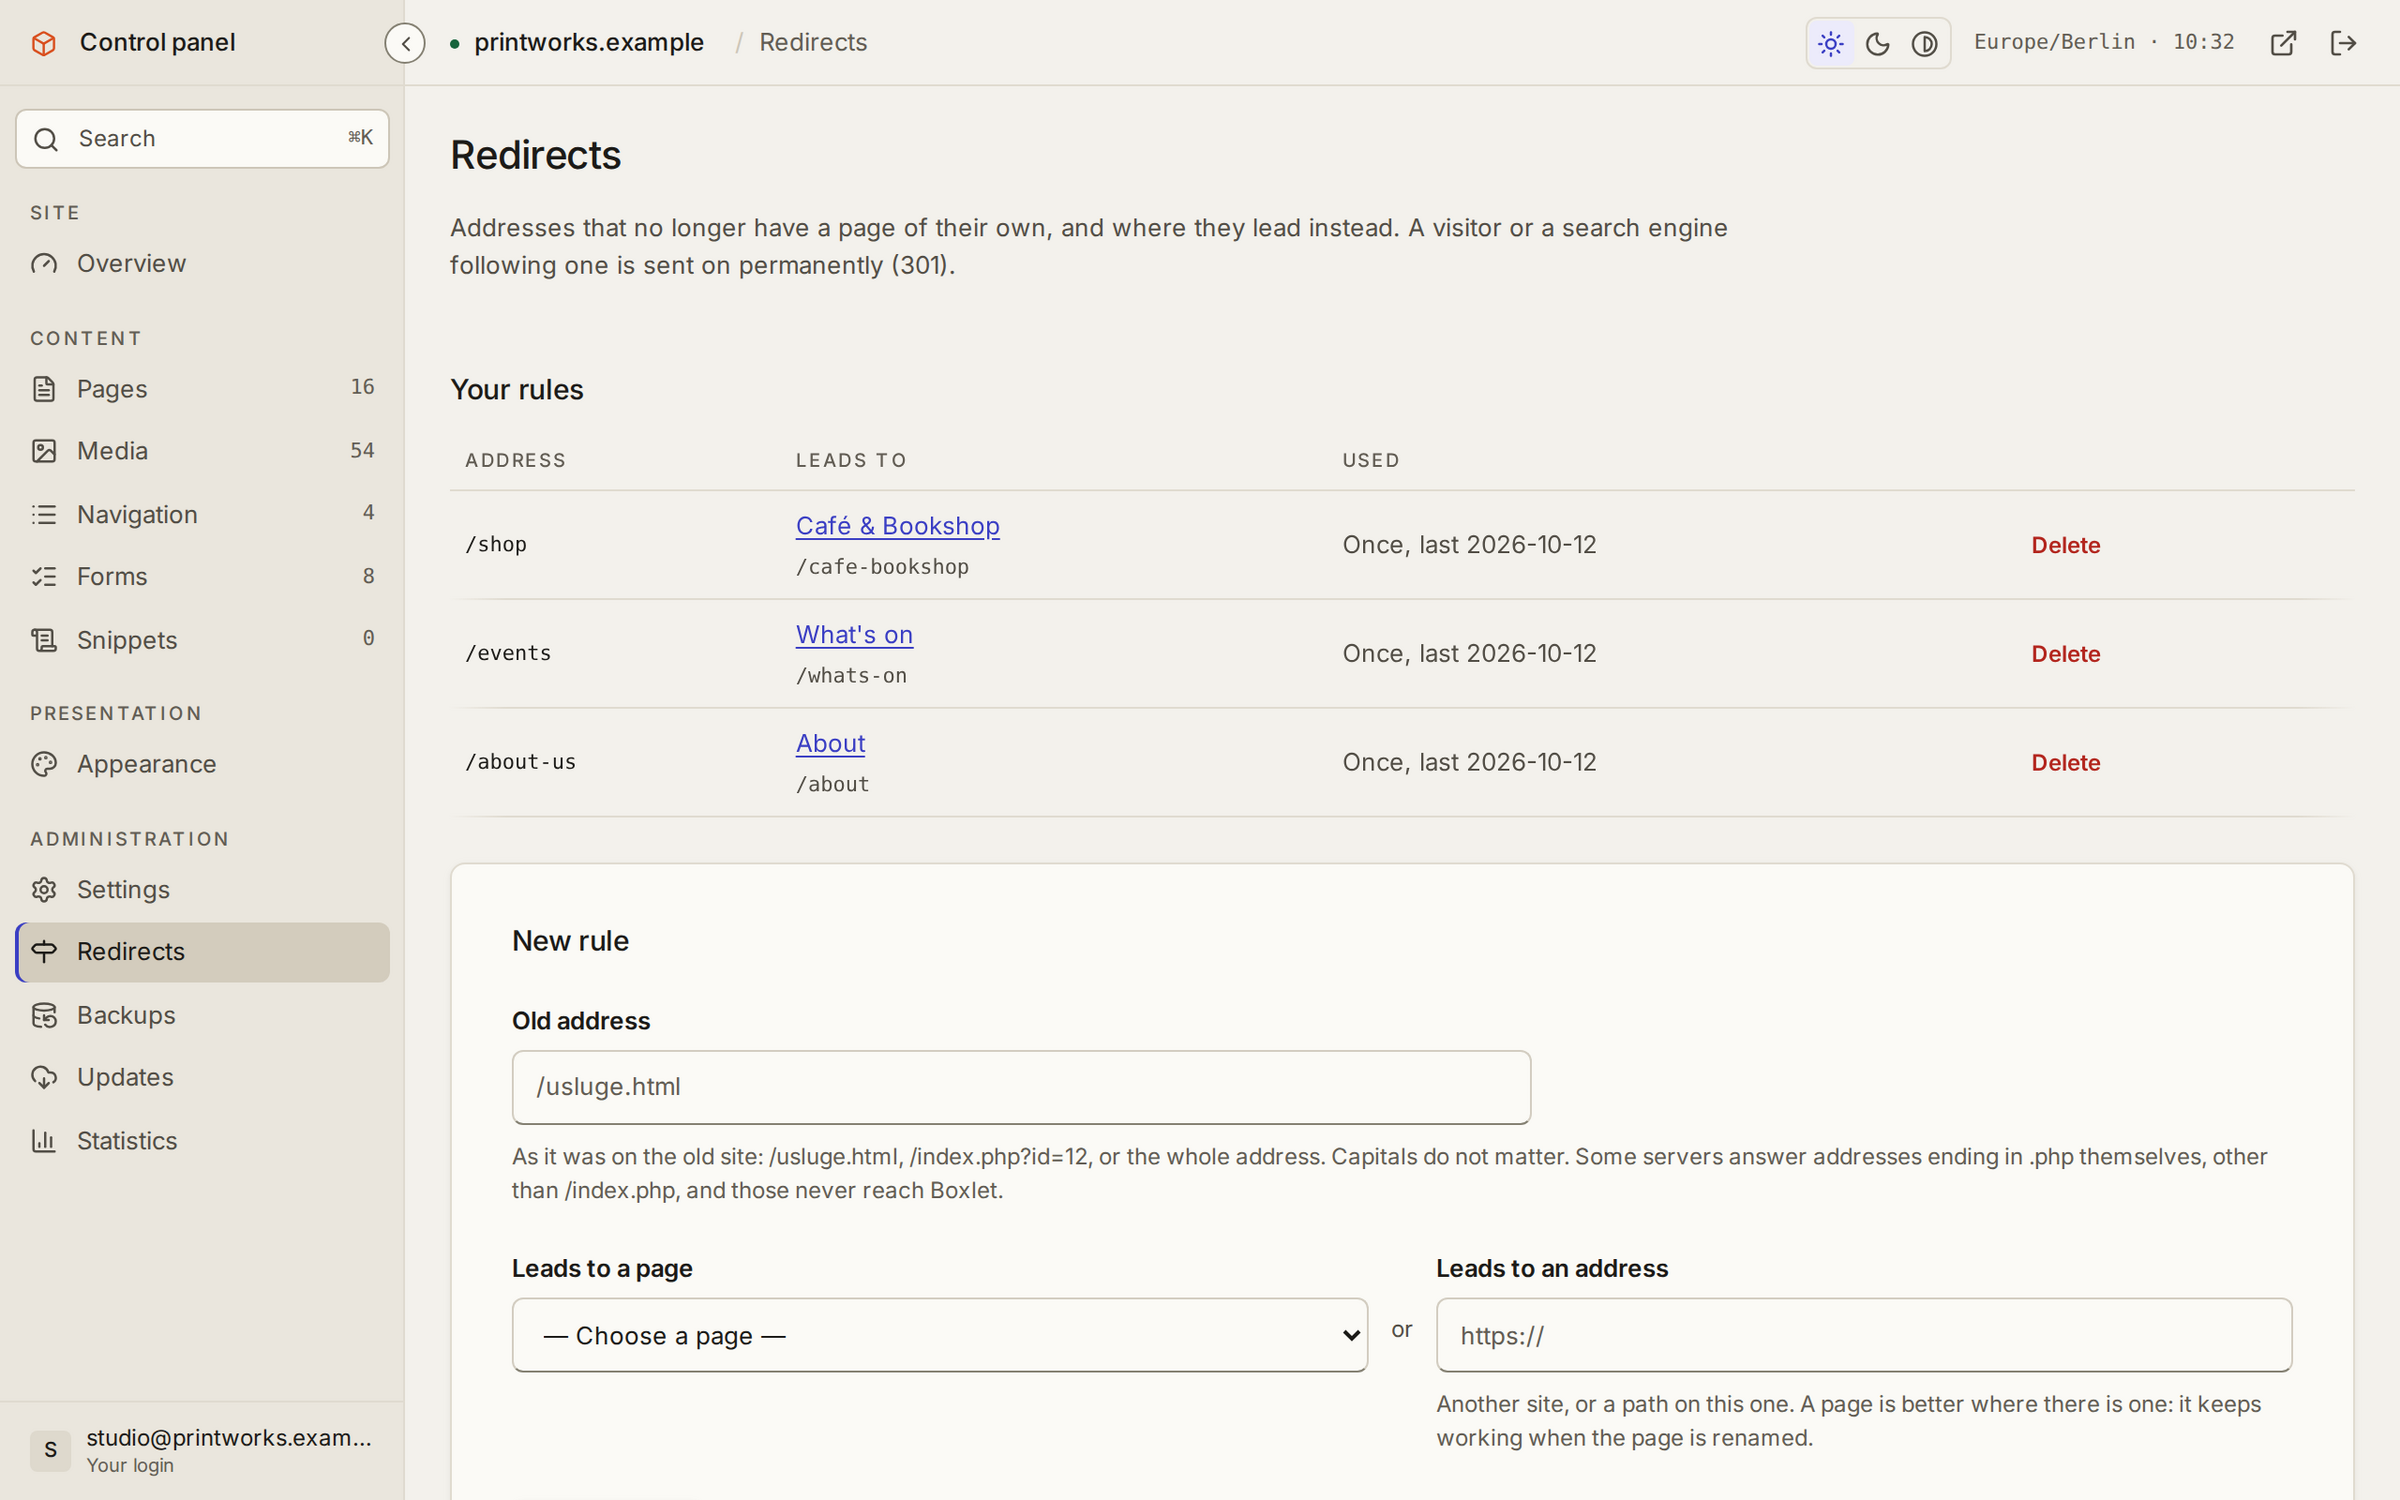The image size is (2400, 1500).
Task: Click the sidebar Search box
Action: 202,139
